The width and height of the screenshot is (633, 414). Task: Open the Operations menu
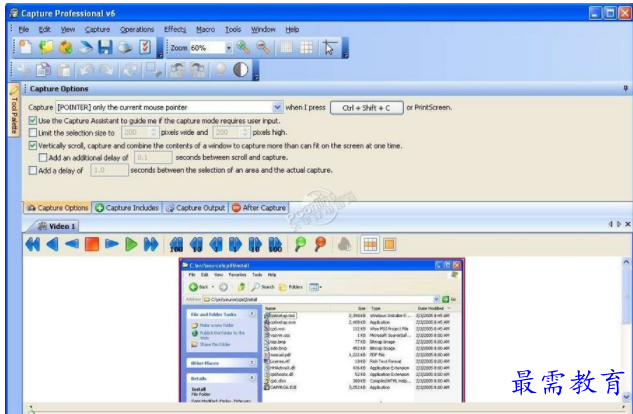pos(137,29)
